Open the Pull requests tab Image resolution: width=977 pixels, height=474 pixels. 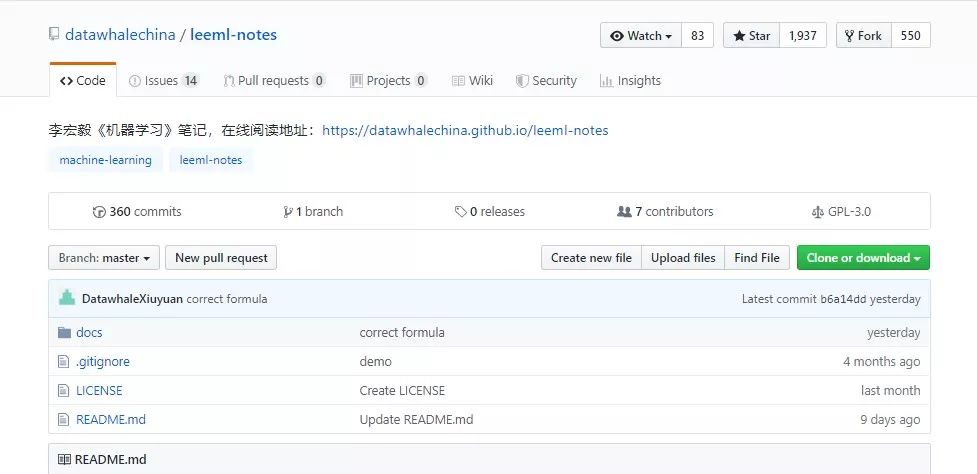[x=274, y=80]
